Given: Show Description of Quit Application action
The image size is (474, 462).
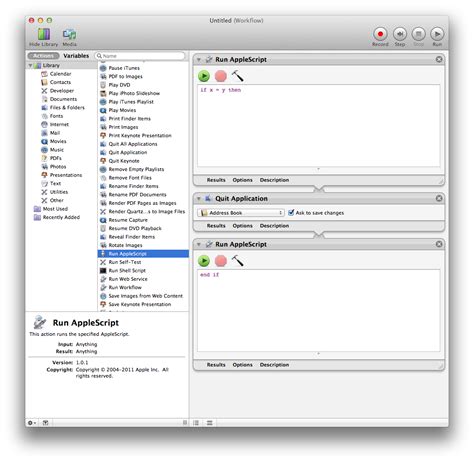Looking at the screenshot, I should (x=274, y=226).
